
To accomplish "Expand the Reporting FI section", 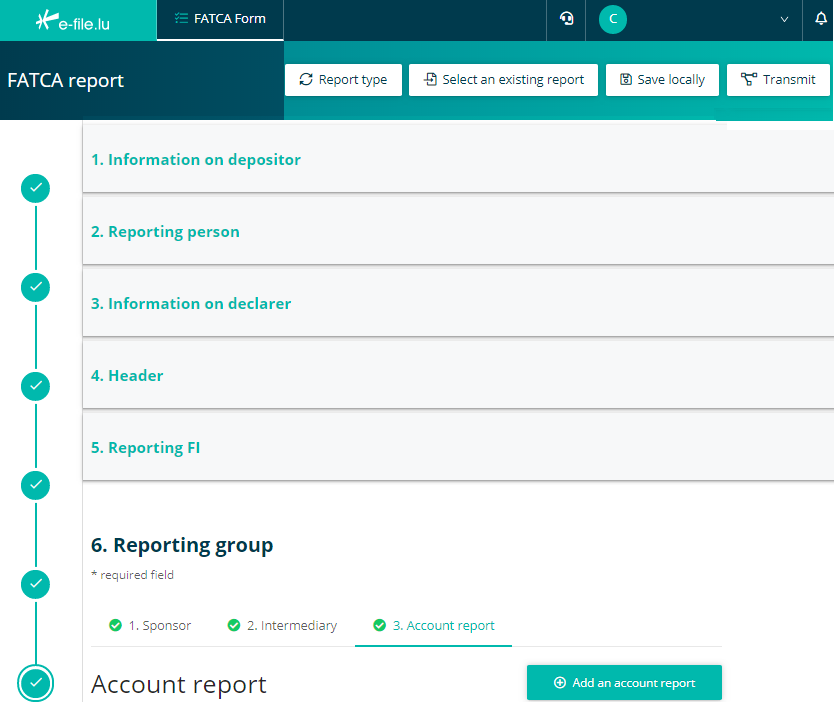I will point(146,448).
